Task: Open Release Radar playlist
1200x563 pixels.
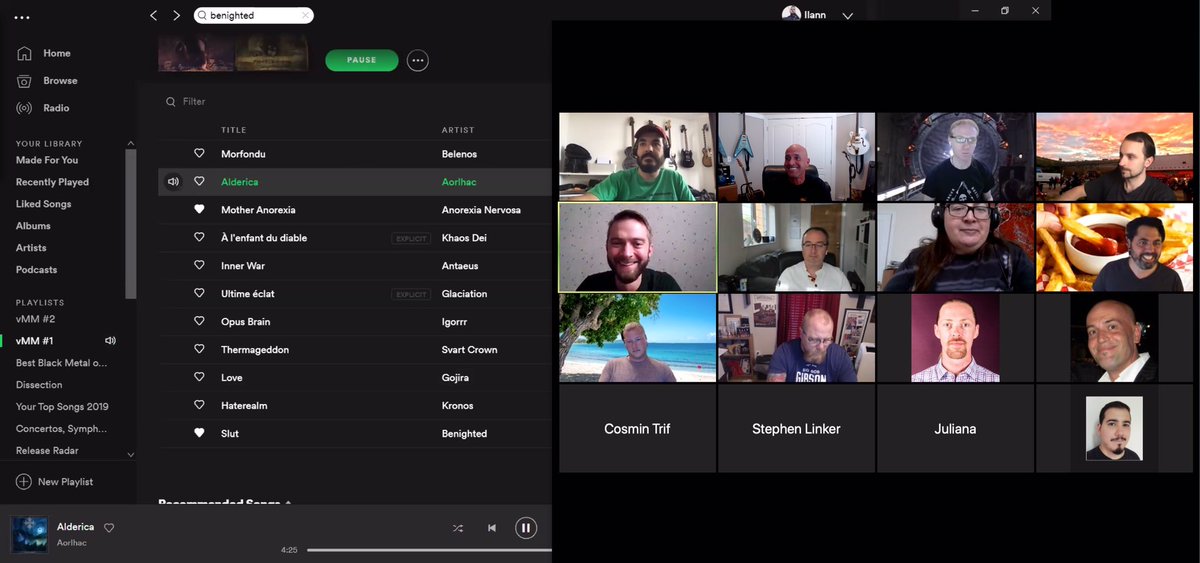Action: (x=48, y=451)
